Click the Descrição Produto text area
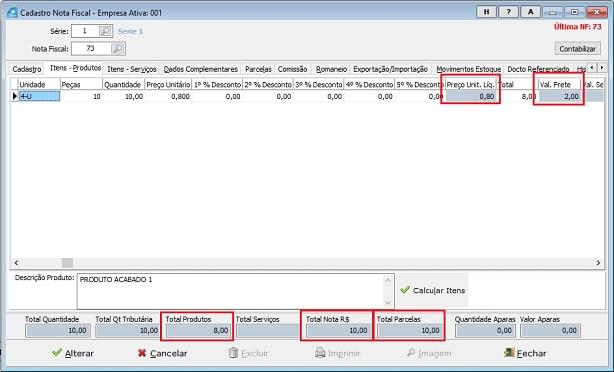Image resolution: width=614 pixels, height=372 pixels. pos(231,291)
